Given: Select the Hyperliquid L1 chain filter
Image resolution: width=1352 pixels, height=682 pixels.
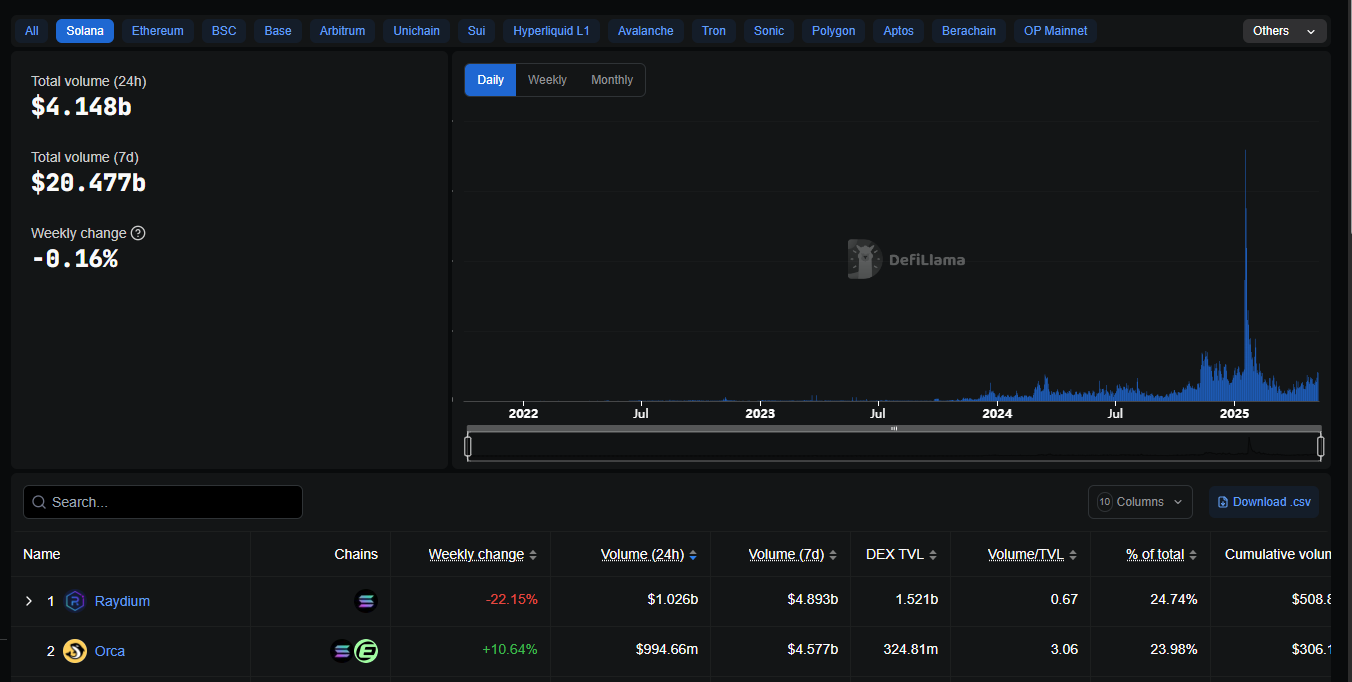Looking at the screenshot, I should 551,31.
